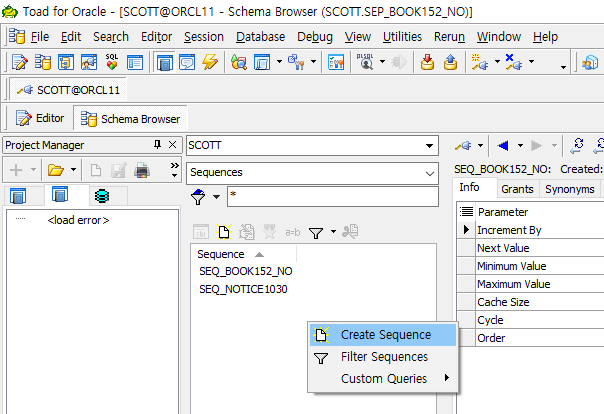The width and height of the screenshot is (604, 414).
Task: Click the new connection plug icon
Action: [x=480, y=62]
